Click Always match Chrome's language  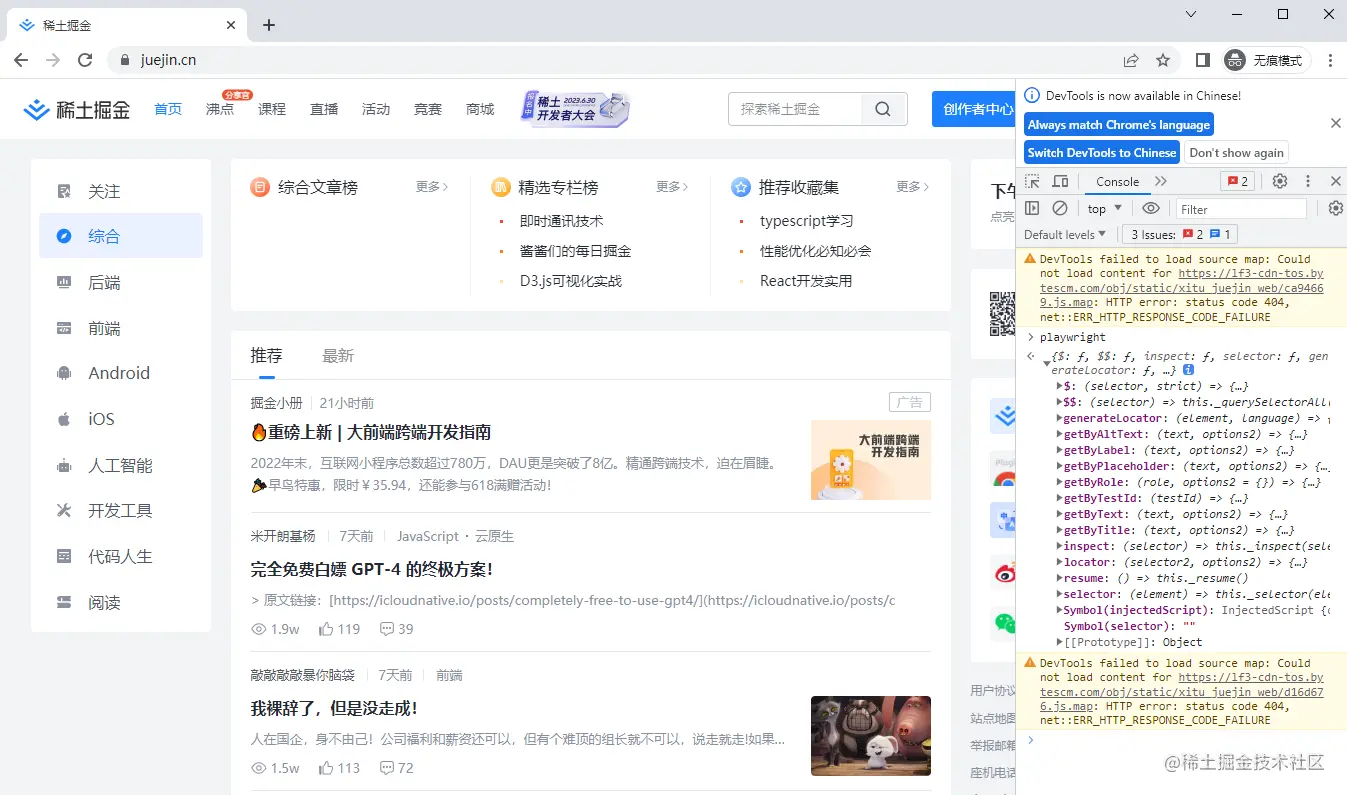[1119, 124]
